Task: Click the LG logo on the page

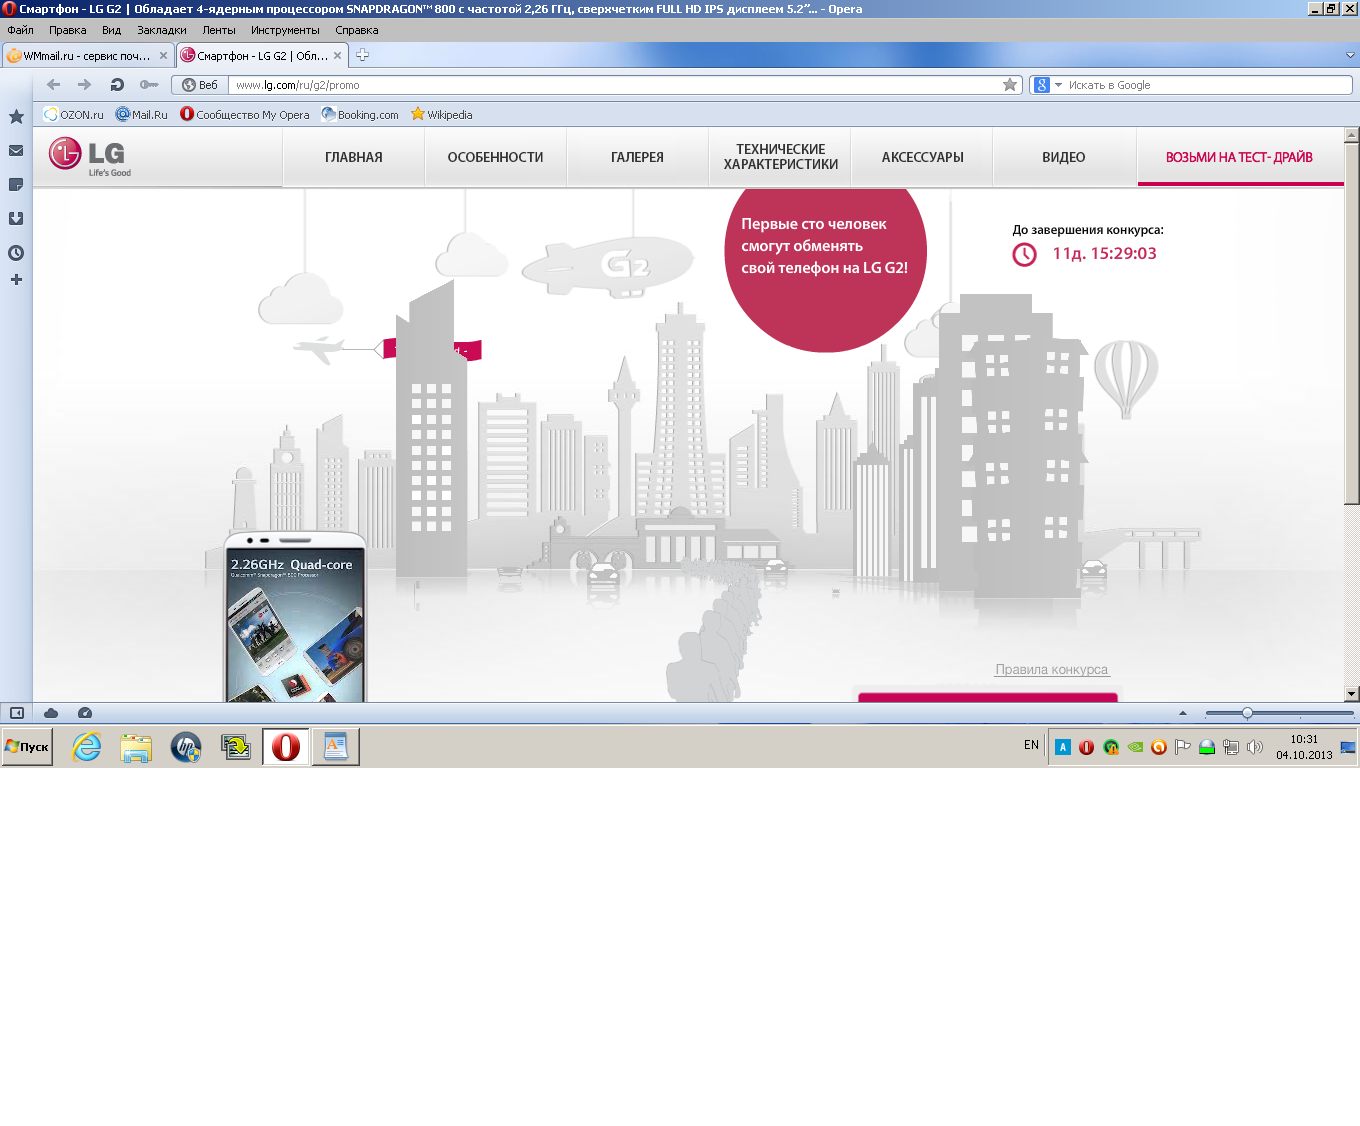Action: point(89,156)
